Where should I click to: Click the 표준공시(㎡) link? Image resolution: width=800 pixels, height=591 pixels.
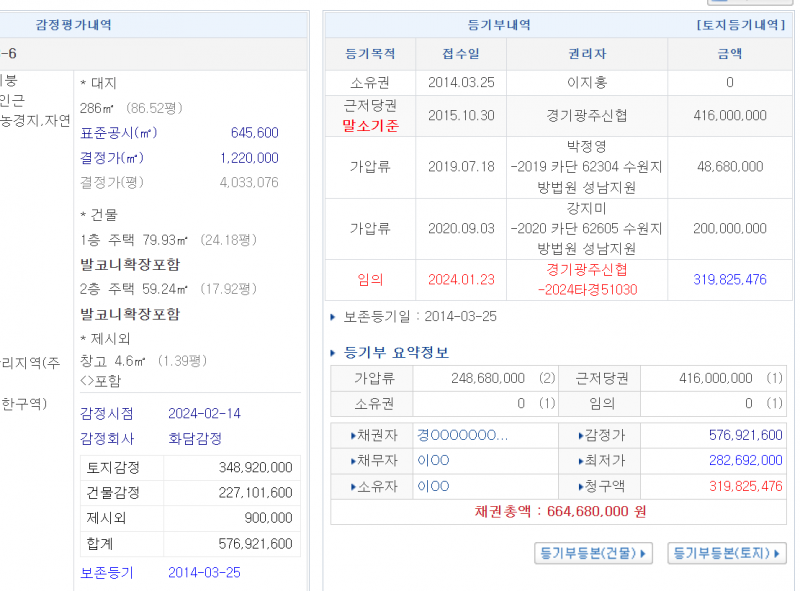(x=118, y=133)
